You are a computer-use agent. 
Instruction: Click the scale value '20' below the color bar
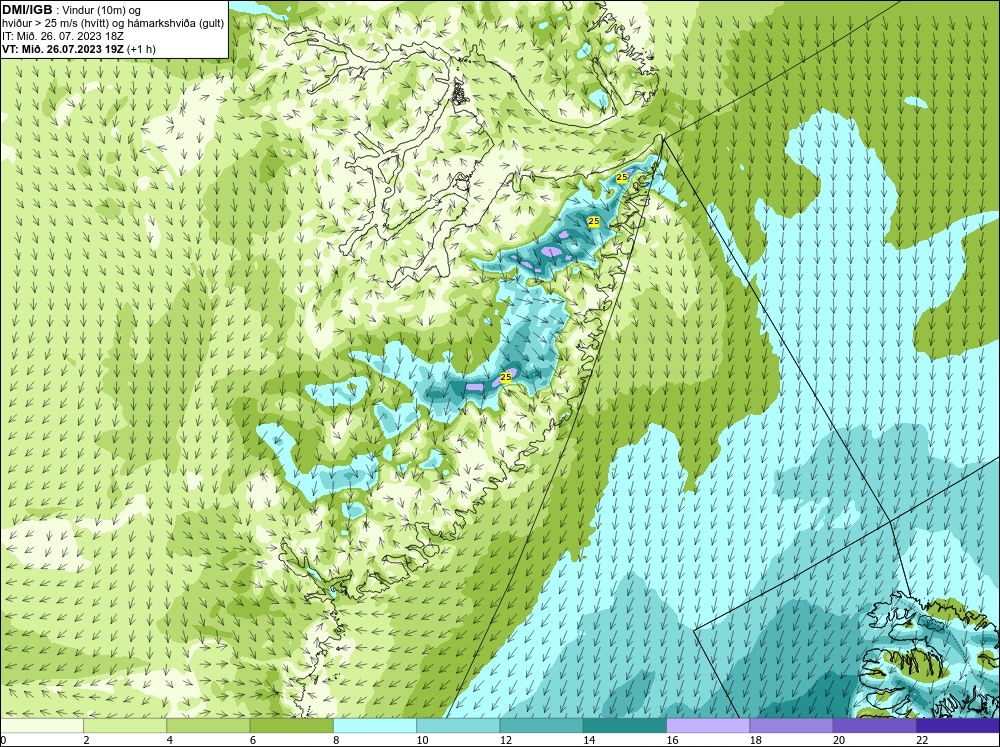(x=839, y=740)
